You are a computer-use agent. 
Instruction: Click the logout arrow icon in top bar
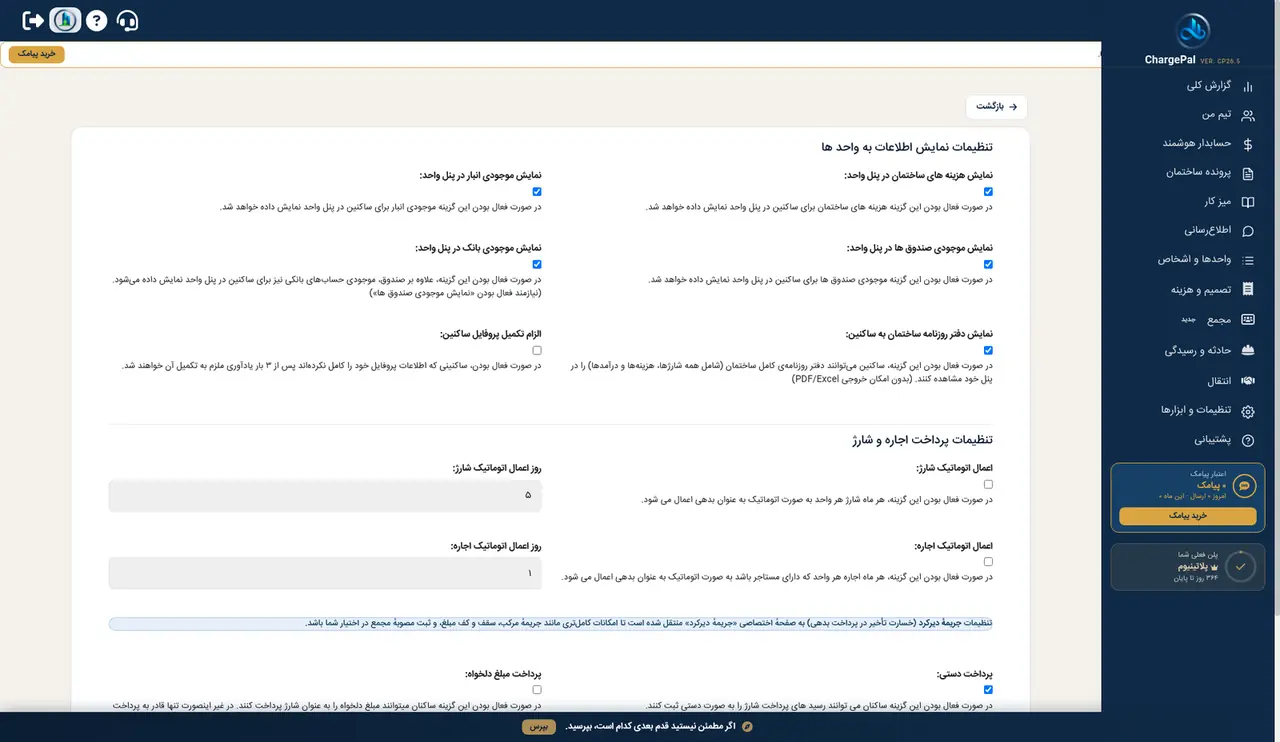click(33, 20)
